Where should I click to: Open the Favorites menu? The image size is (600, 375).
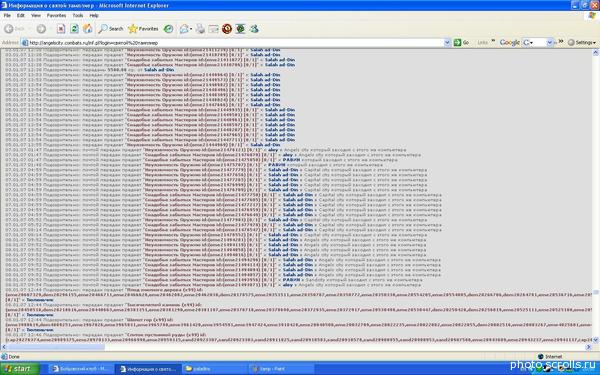pyautogui.click(x=56, y=15)
